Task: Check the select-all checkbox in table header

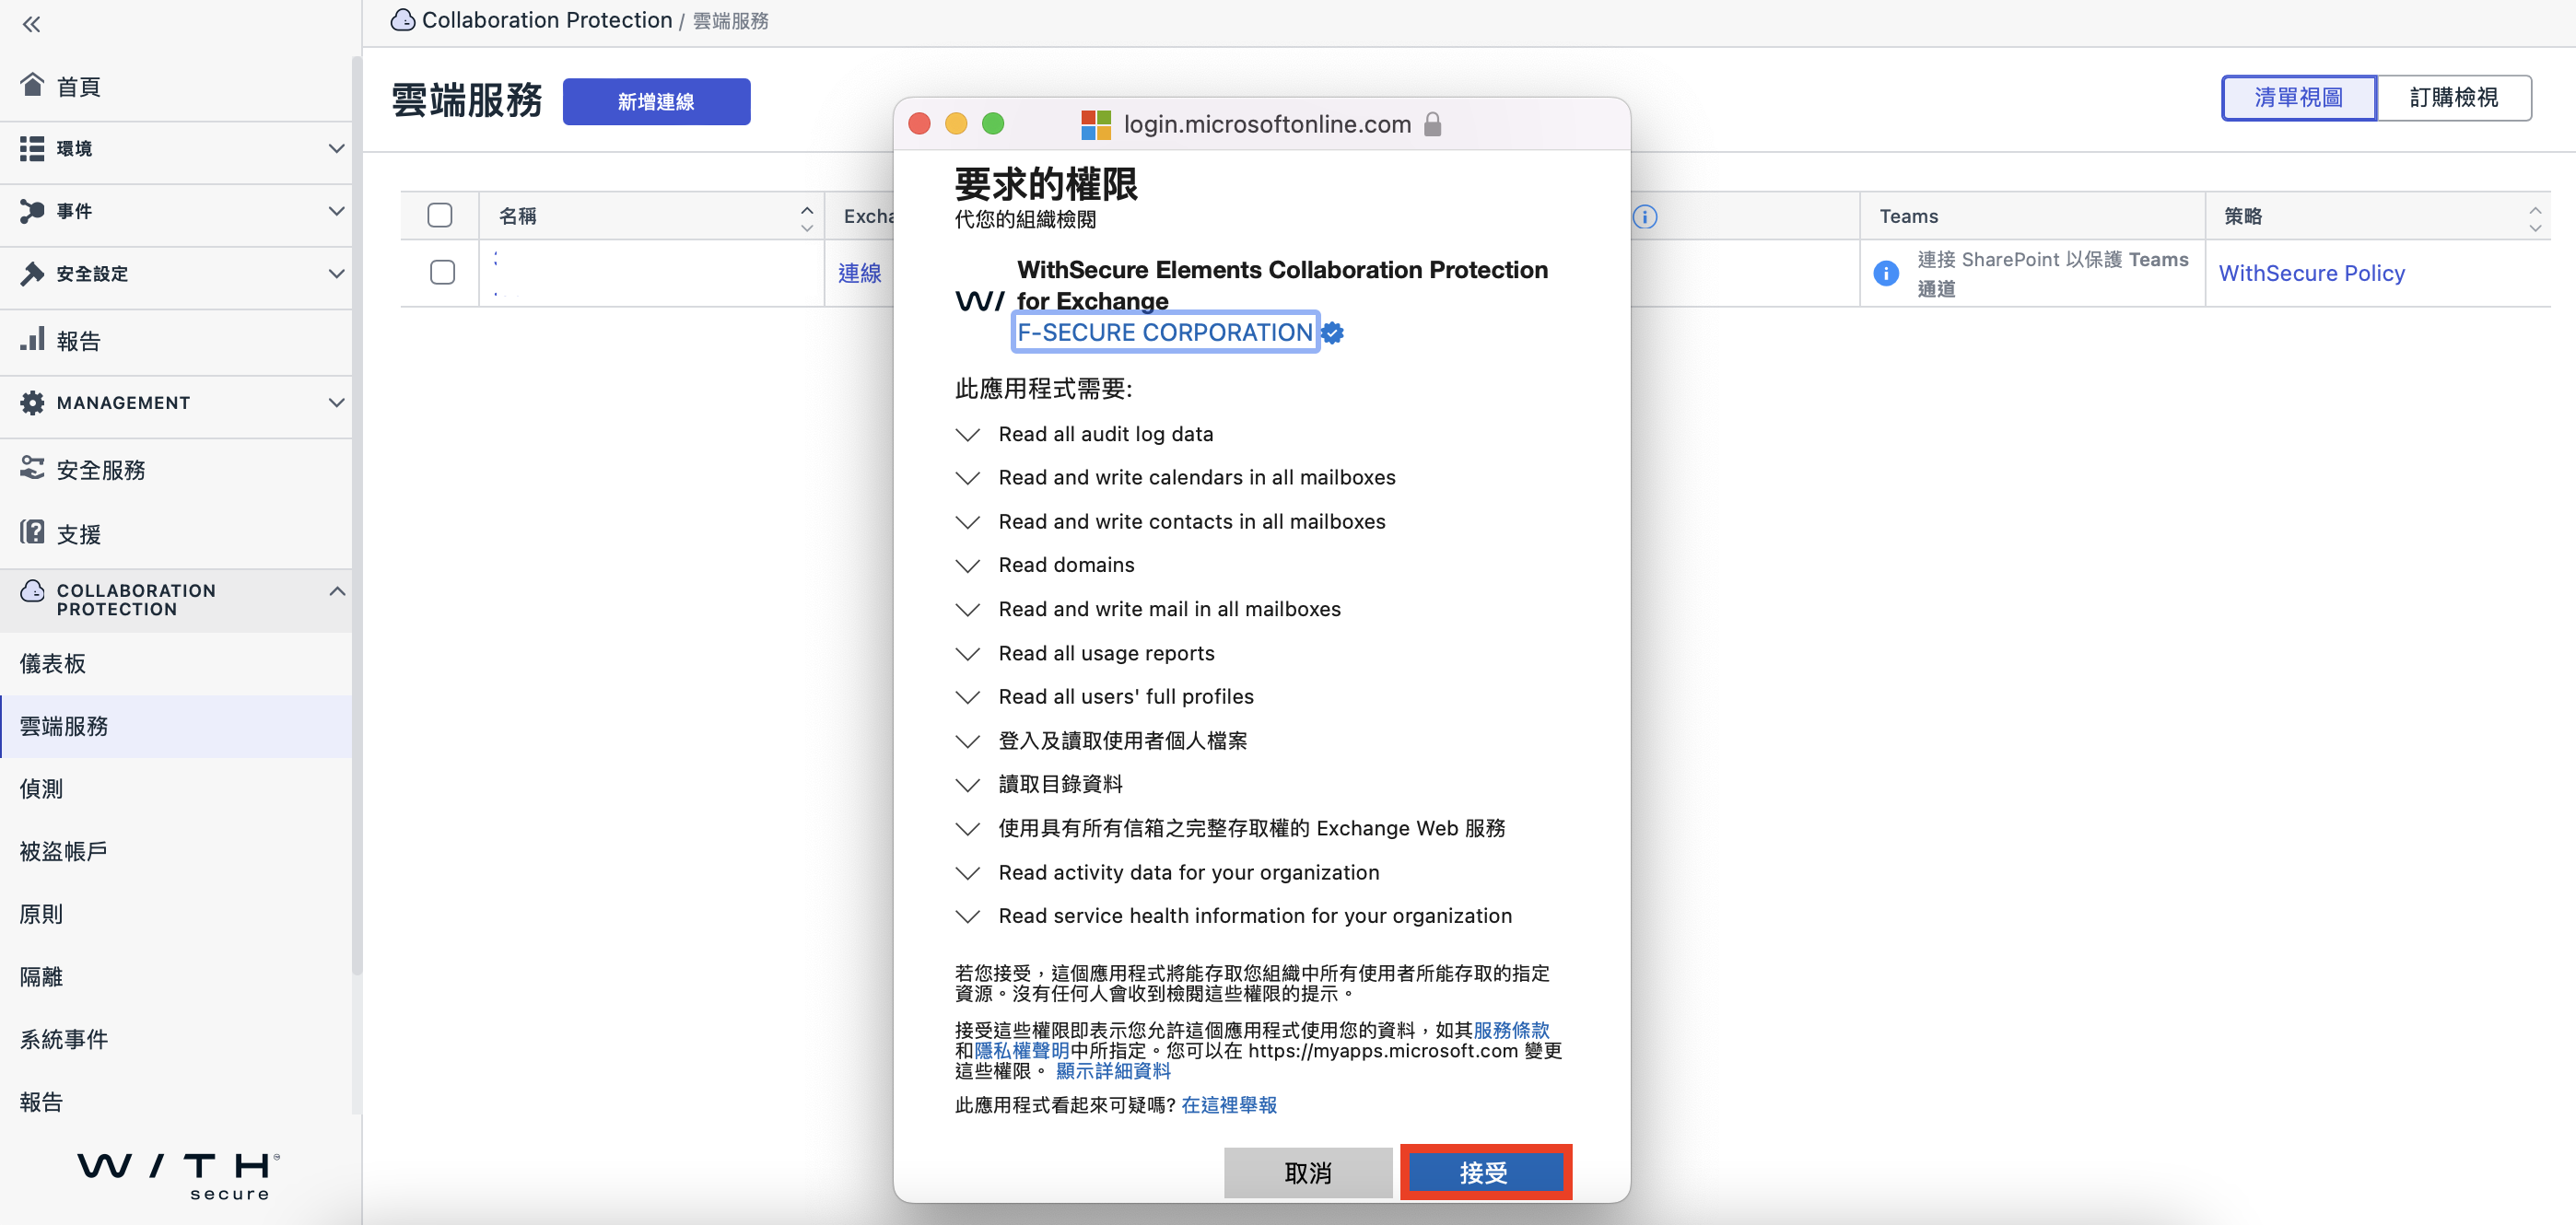Action: tap(440, 215)
